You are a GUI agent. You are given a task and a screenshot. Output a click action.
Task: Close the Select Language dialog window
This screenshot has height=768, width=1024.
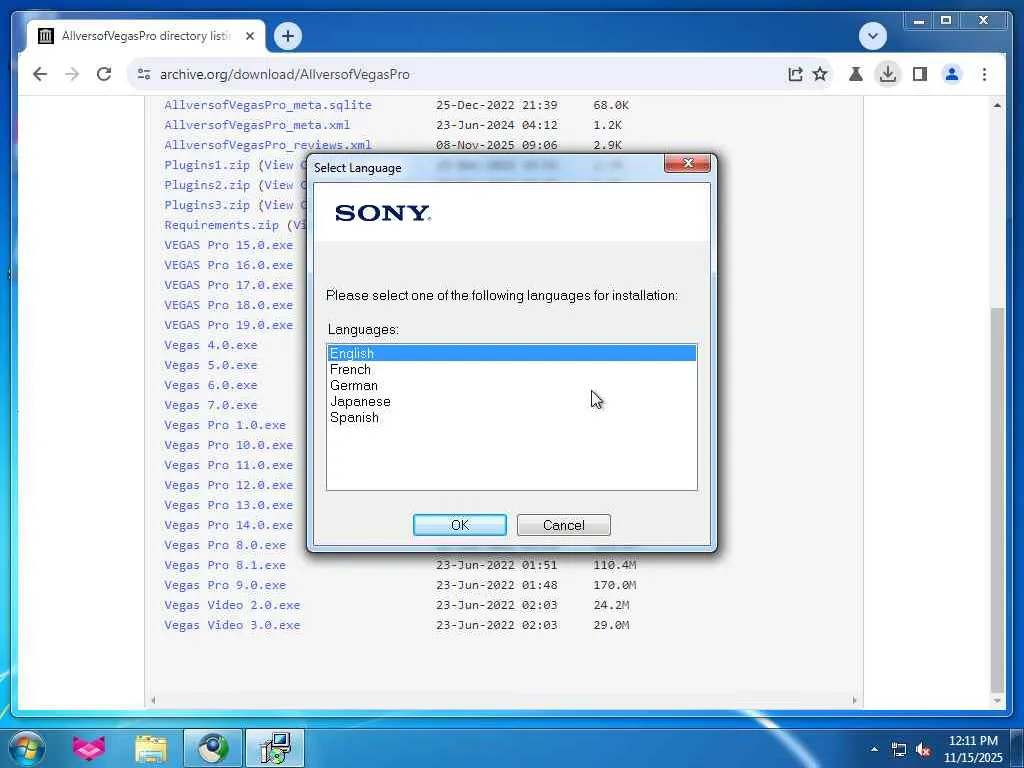(687, 163)
